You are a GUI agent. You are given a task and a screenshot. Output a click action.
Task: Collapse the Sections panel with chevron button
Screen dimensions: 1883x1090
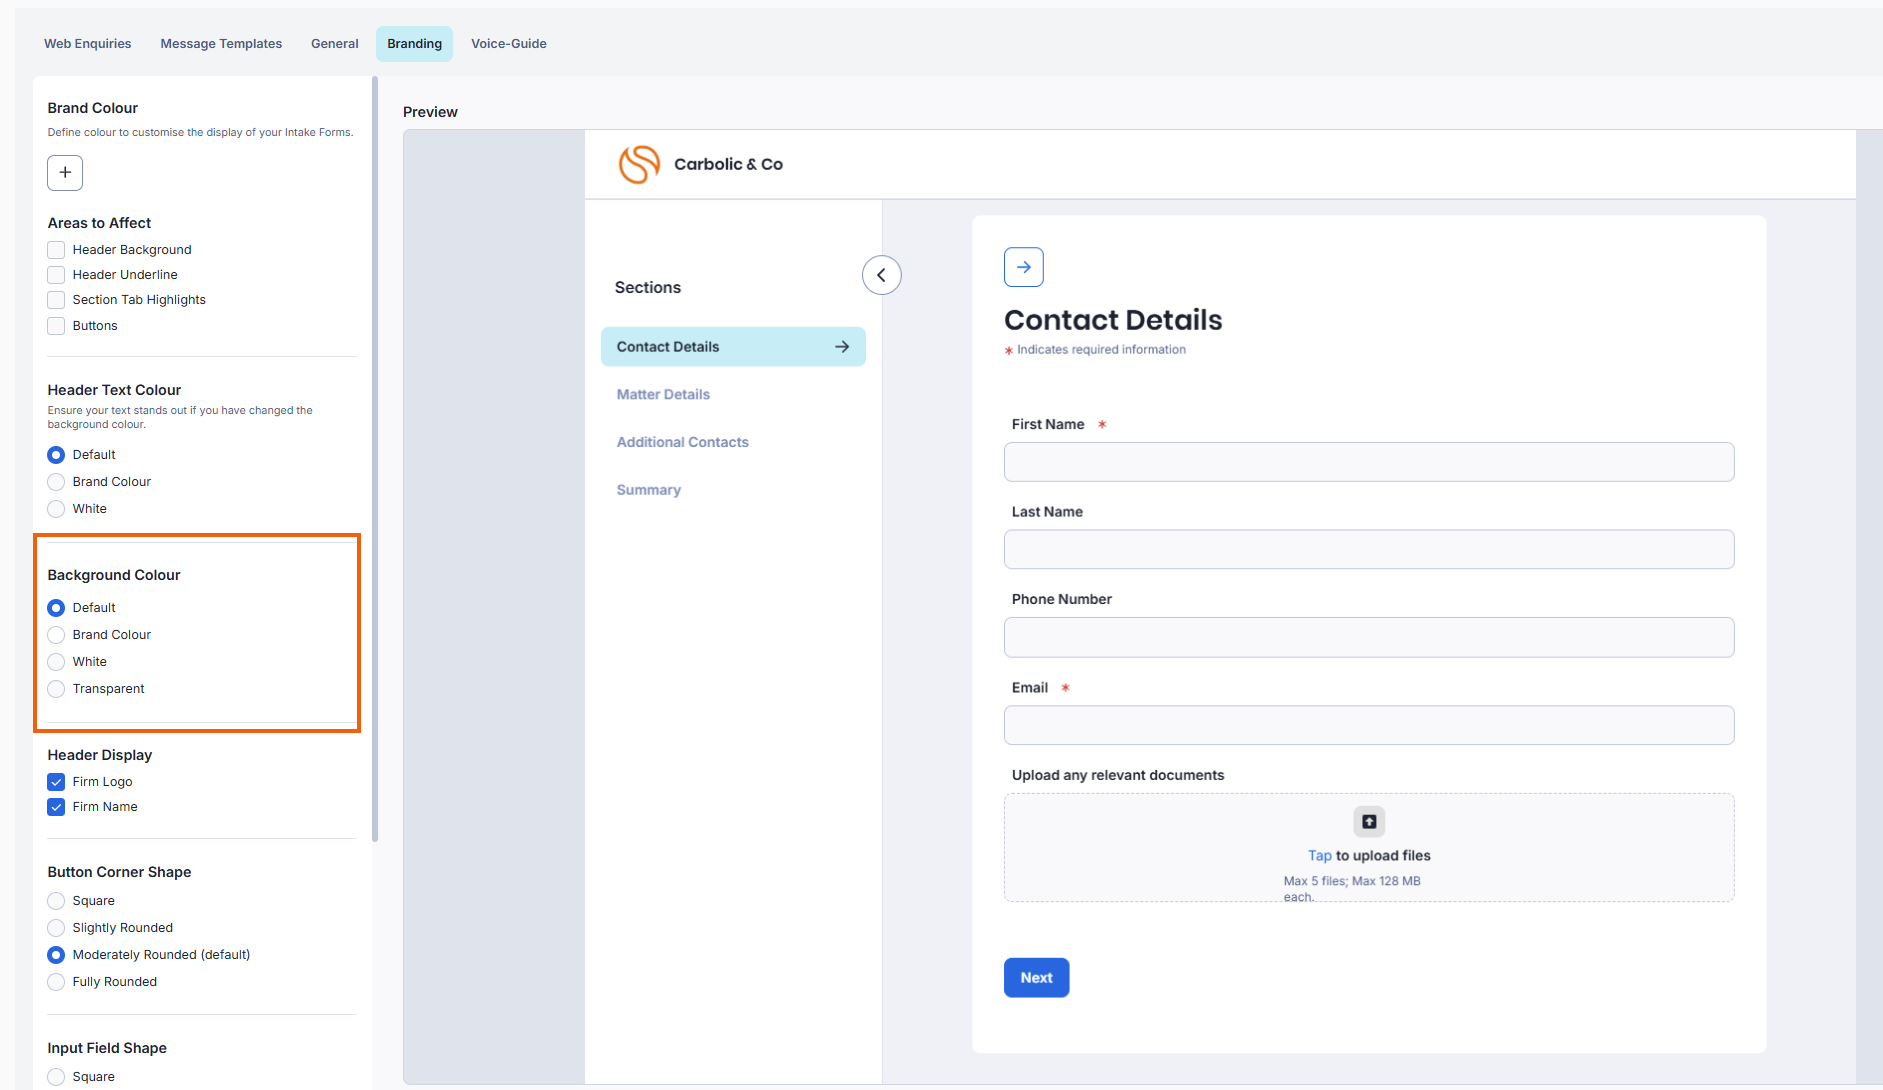click(881, 275)
